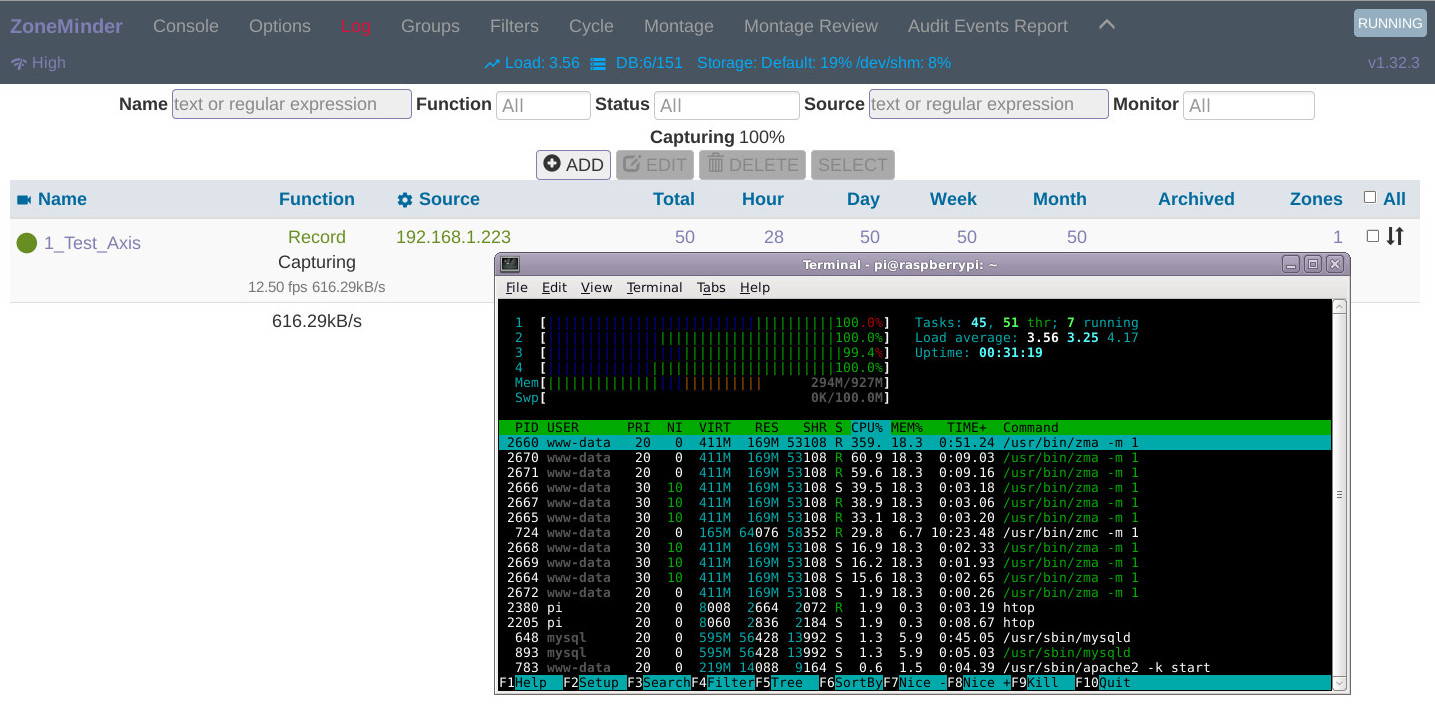Open Montage view
The width and height of the screenshot is (1435, 727).
679,26
